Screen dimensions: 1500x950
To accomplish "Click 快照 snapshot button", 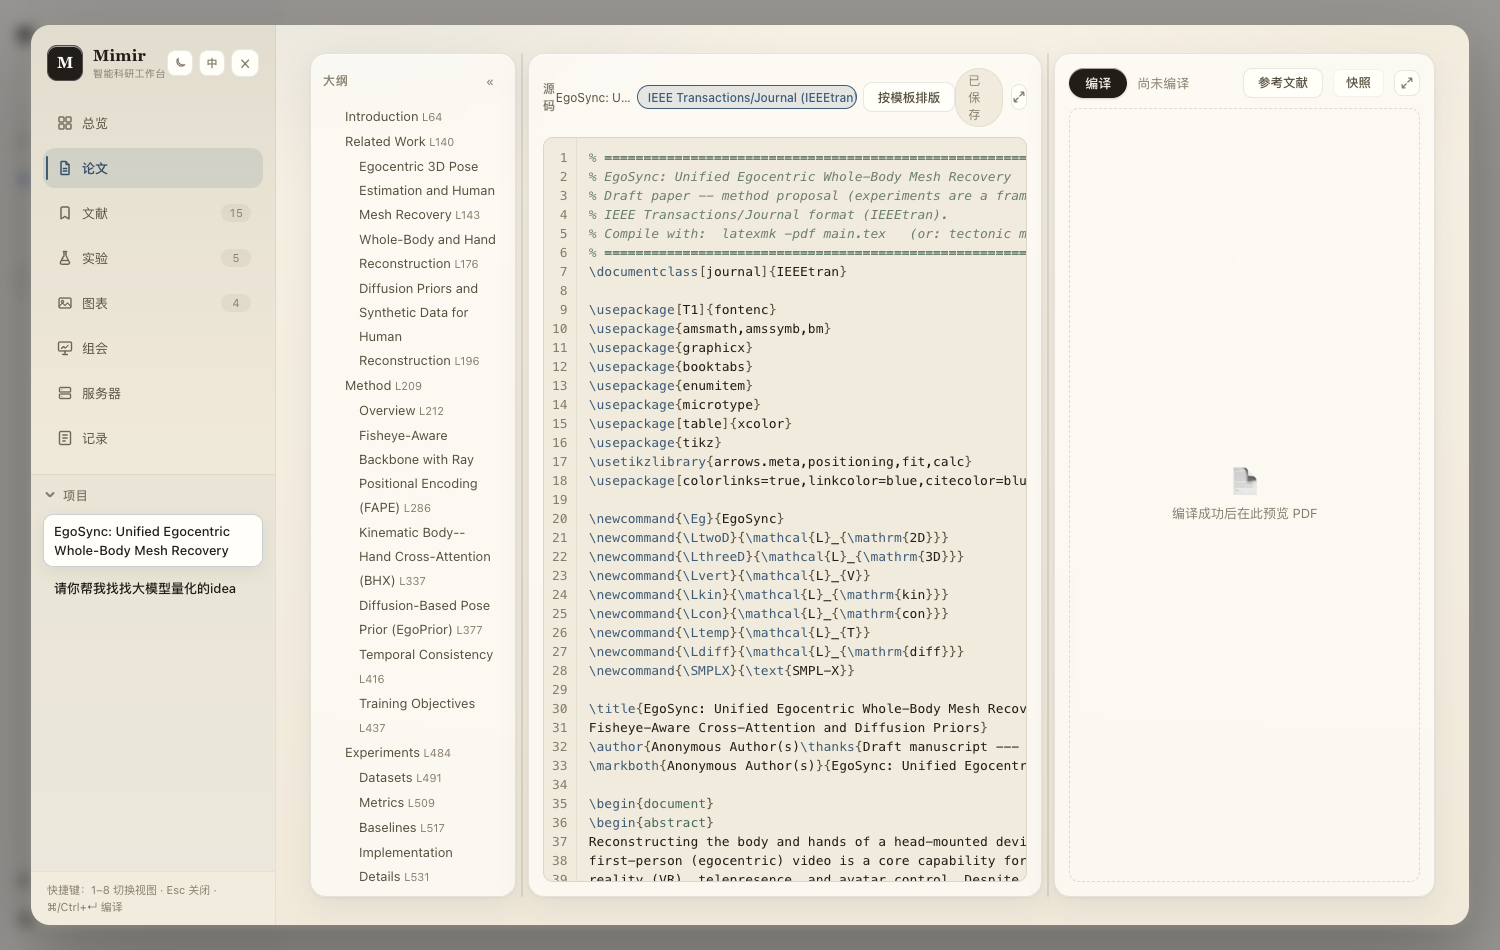I will pyautogui.click(x=1358, y=83).
